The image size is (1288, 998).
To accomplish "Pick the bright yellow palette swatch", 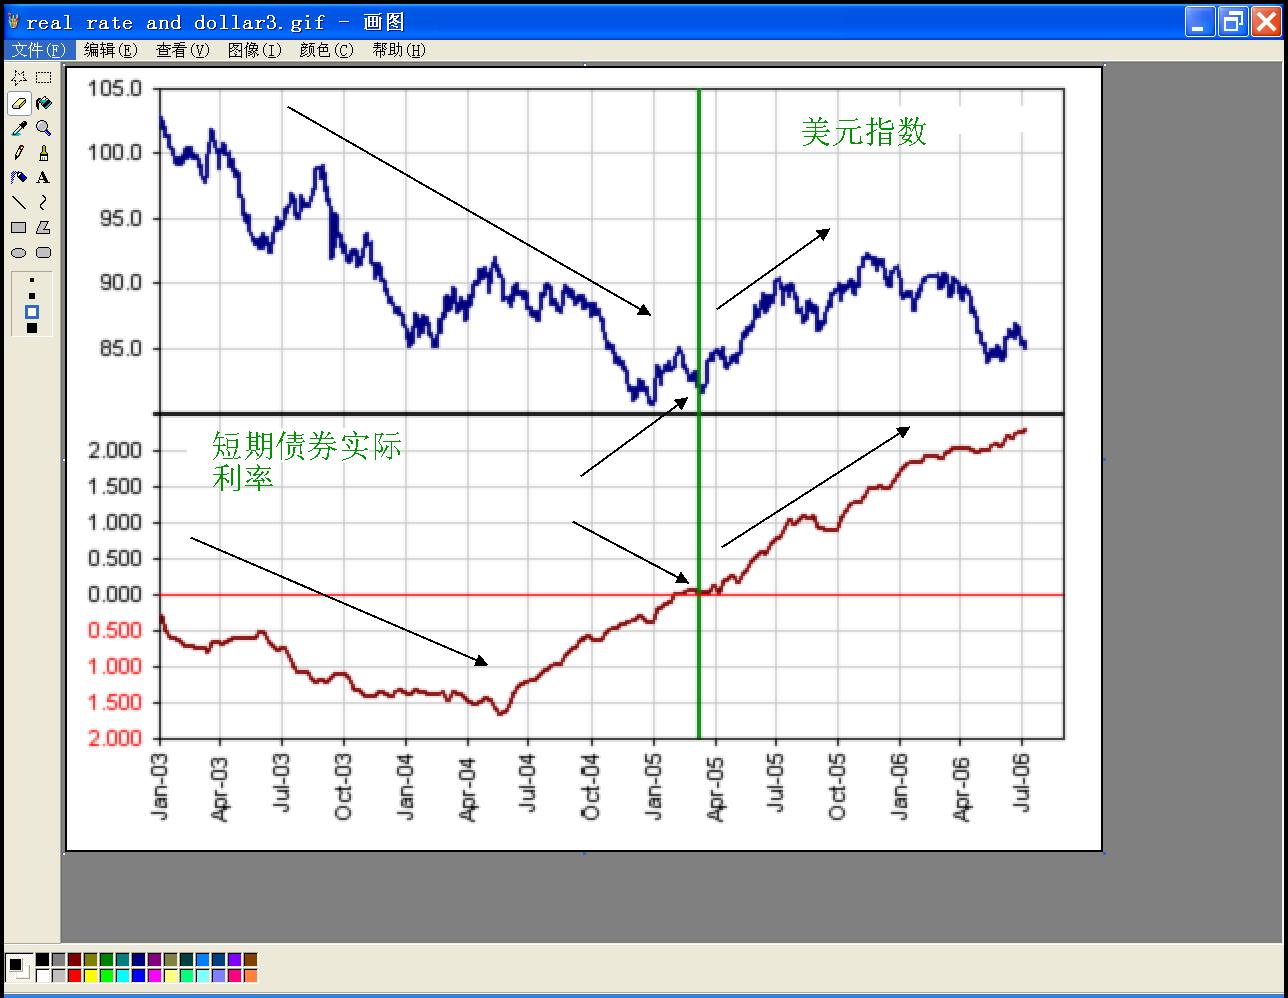I will tap(90, 975).
